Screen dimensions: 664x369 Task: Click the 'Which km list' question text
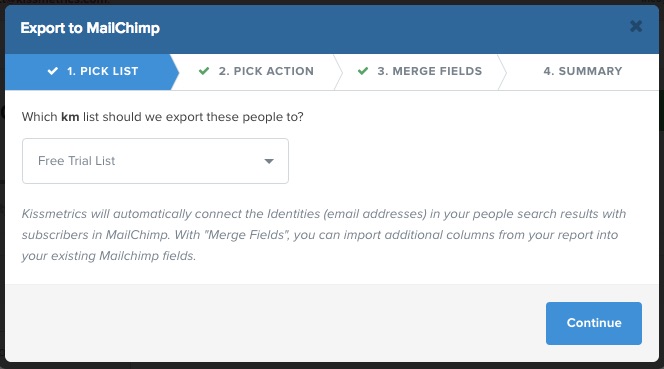pyautogui.click(x=163, y=117)
